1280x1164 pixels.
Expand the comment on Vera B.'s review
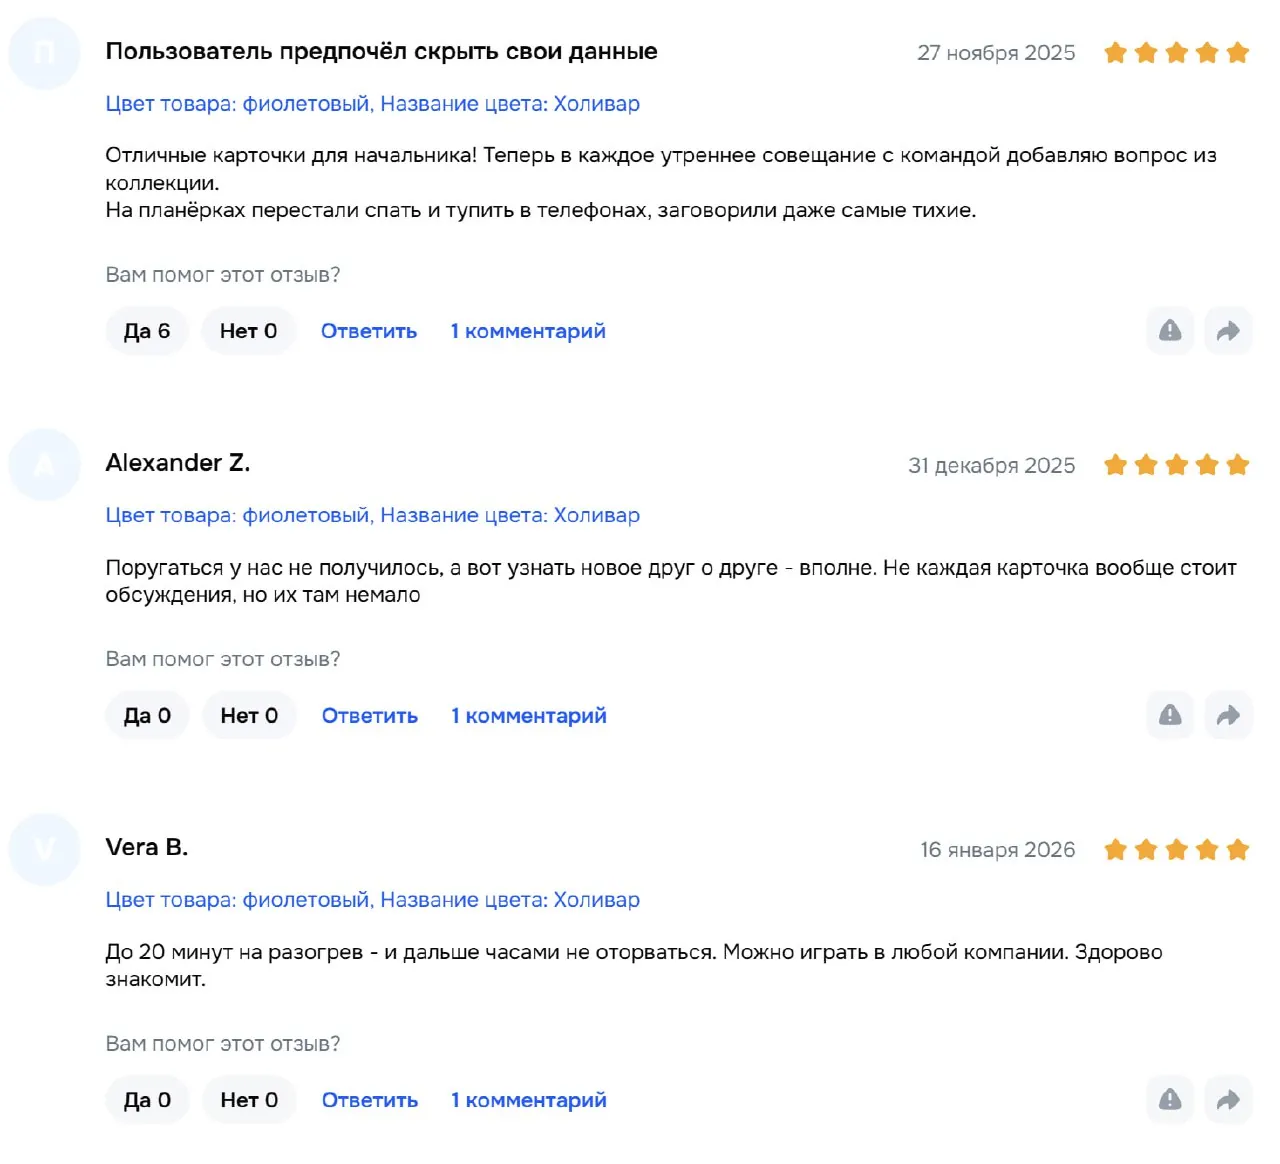pos(528,1100)
